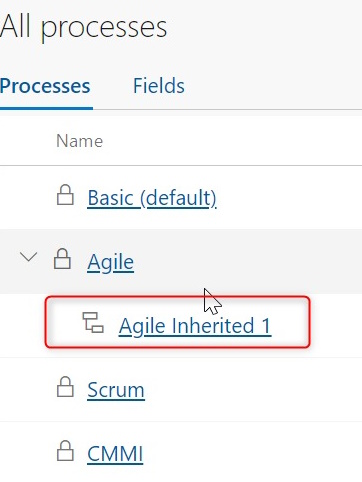Select the highlighted Agile row's empty area
362x482 pixels.
point(247,261)
